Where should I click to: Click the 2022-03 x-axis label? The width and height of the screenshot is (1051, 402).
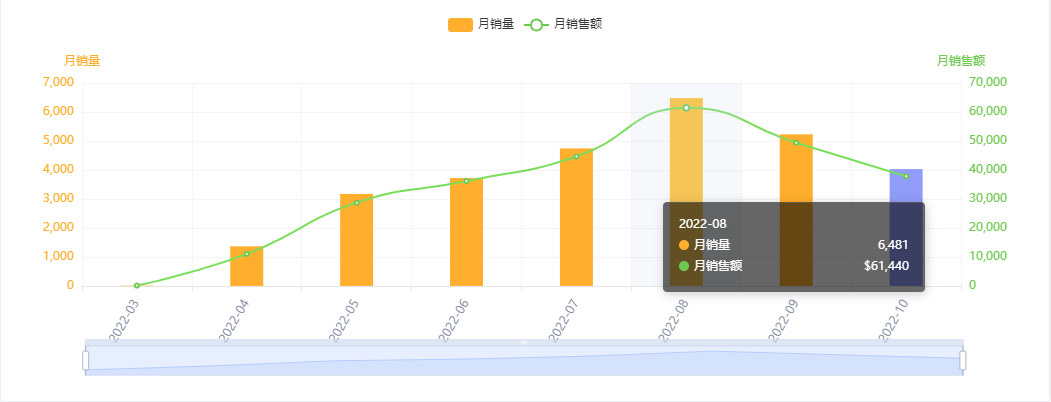point(124,320)
